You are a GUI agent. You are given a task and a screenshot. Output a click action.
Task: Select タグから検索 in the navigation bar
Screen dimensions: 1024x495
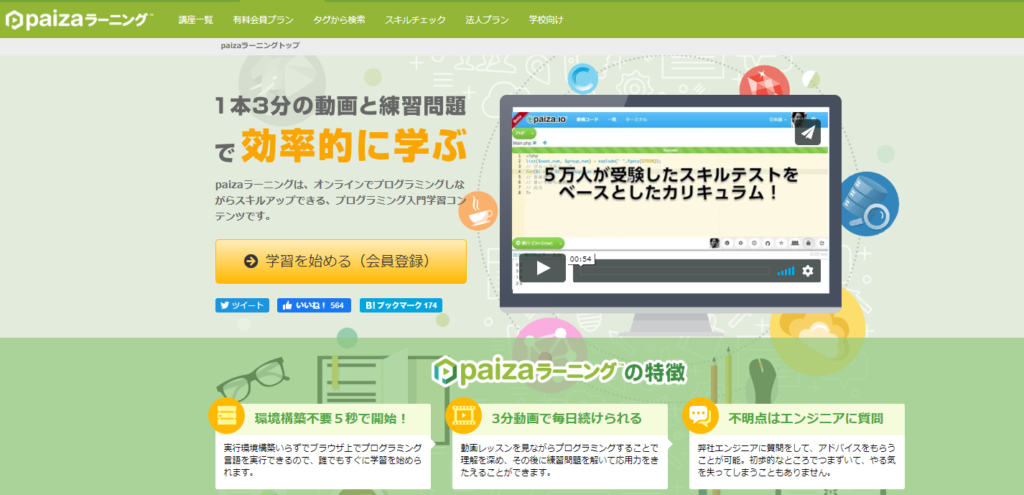click(x=339, y=20)
